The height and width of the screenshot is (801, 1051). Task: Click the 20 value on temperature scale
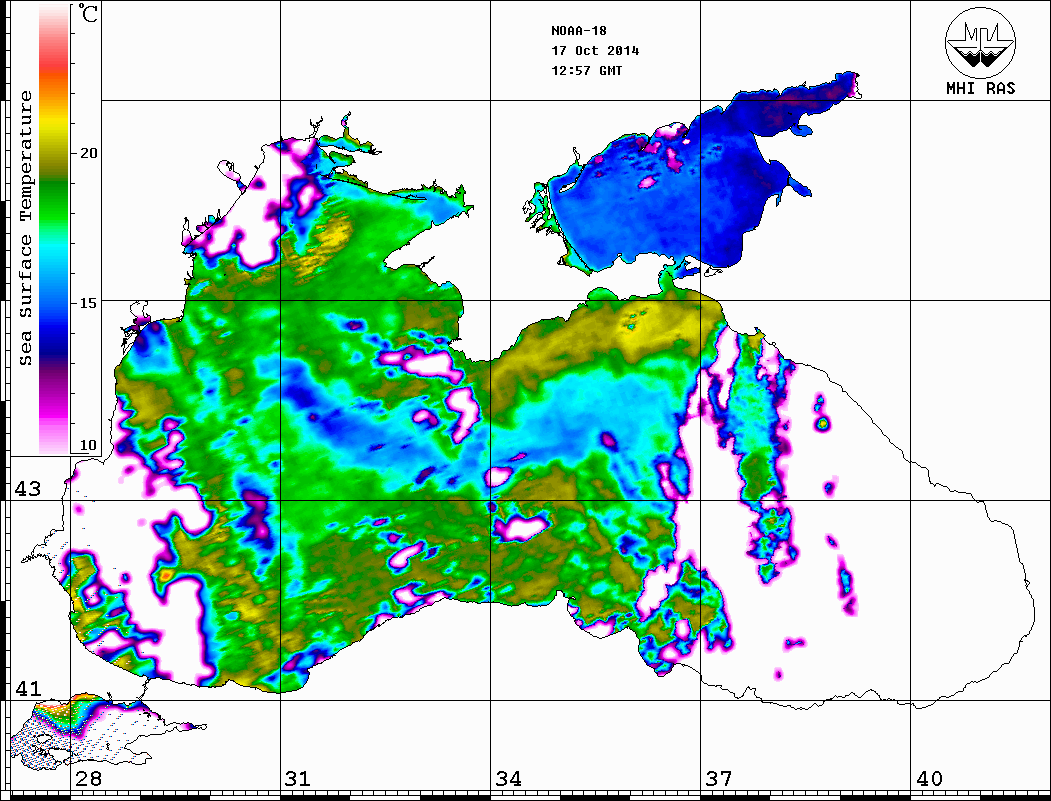[88, 153]
